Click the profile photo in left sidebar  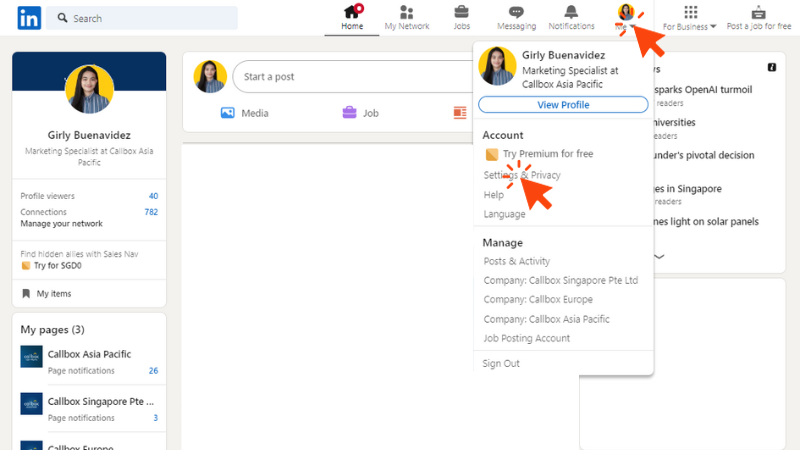click(89, 89)
